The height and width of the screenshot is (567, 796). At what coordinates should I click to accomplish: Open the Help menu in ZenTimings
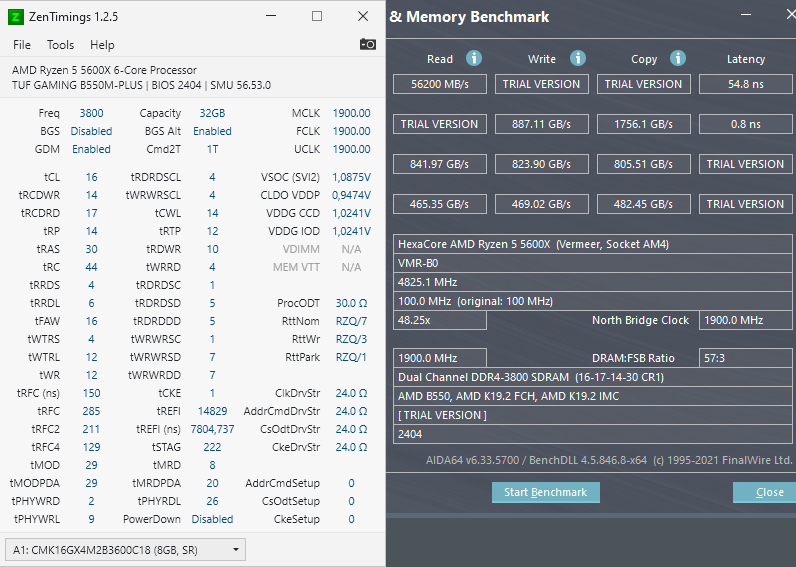click(102, 45)
